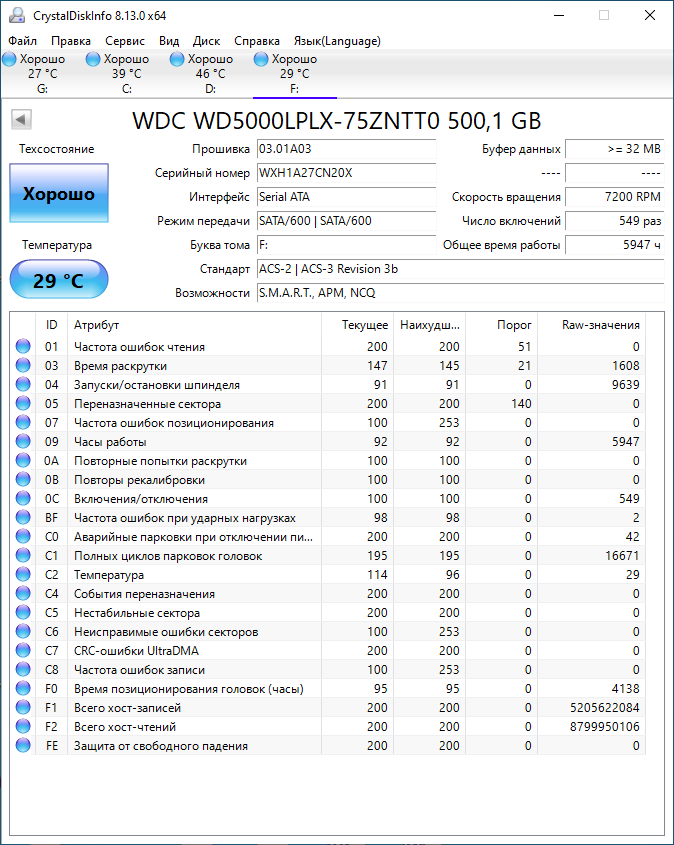Click the transfer mode field SATA/600

(x=346, y=220)
